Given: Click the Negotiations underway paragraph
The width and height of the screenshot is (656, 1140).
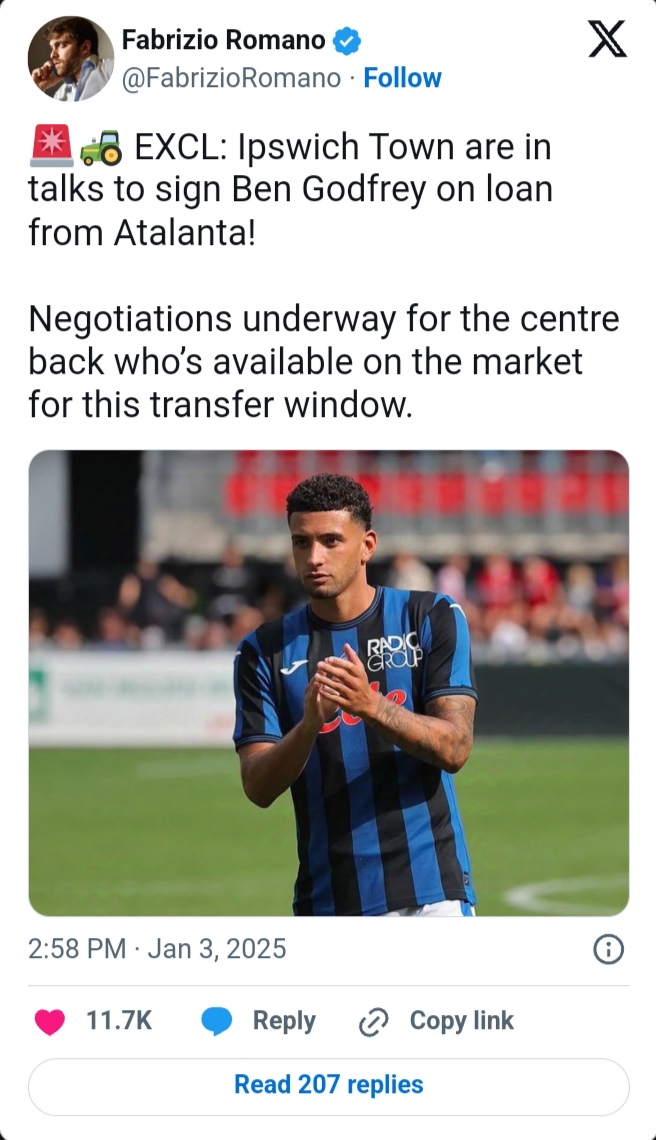Looking at the screenshot, I should (x=324, y=361).
